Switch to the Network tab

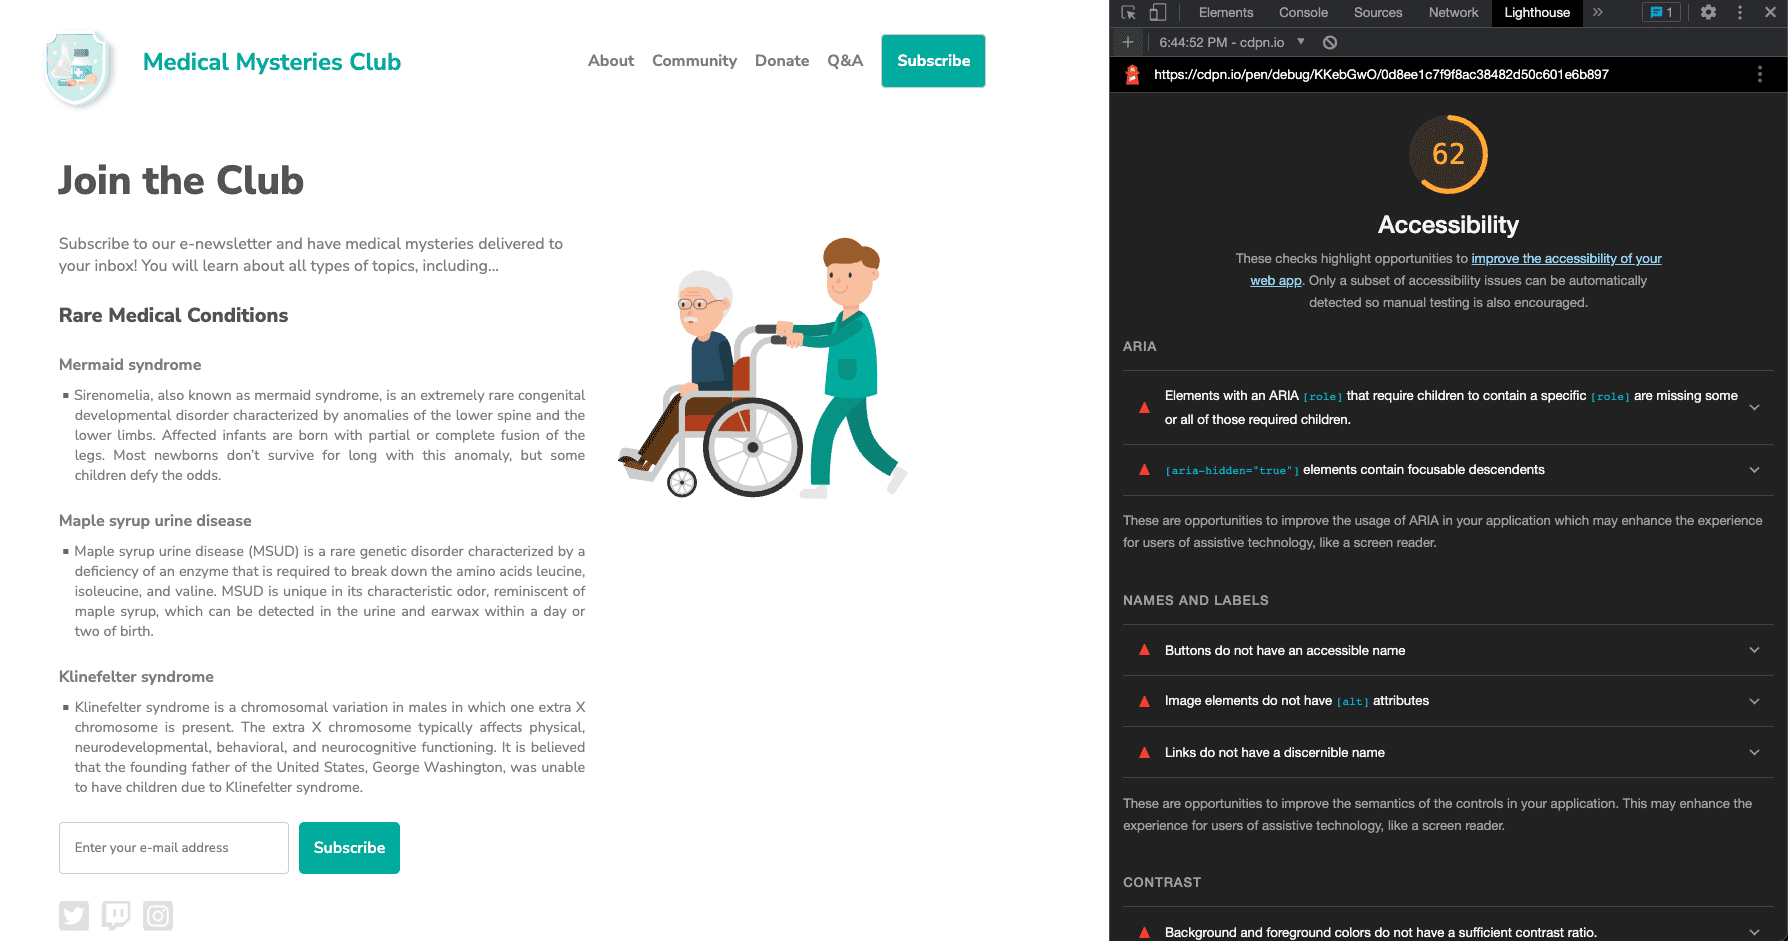coord(1453,13)
